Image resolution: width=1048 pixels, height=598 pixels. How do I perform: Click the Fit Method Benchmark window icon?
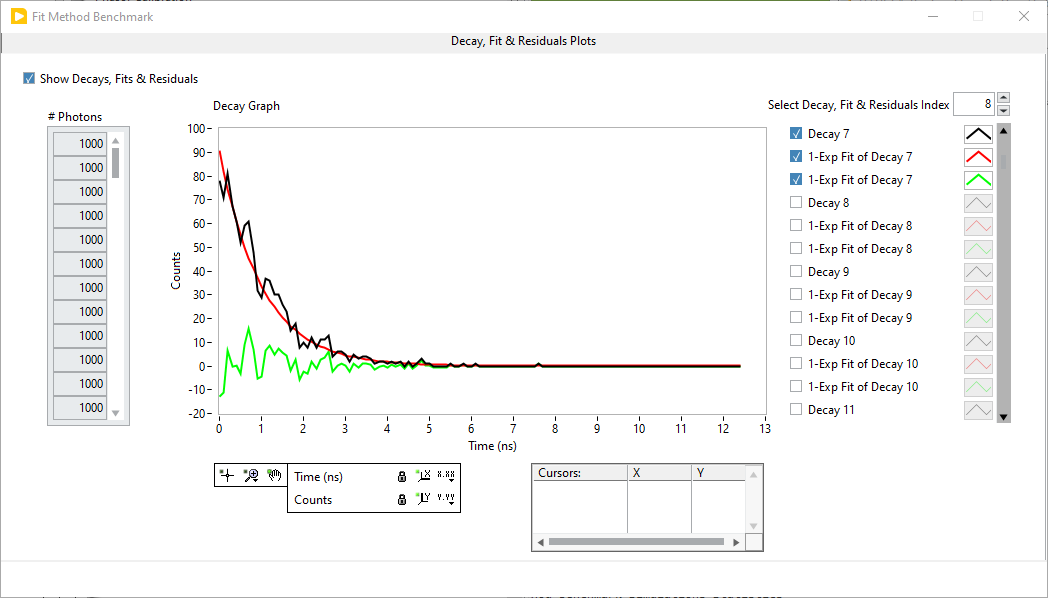click(x=19, y=16)
